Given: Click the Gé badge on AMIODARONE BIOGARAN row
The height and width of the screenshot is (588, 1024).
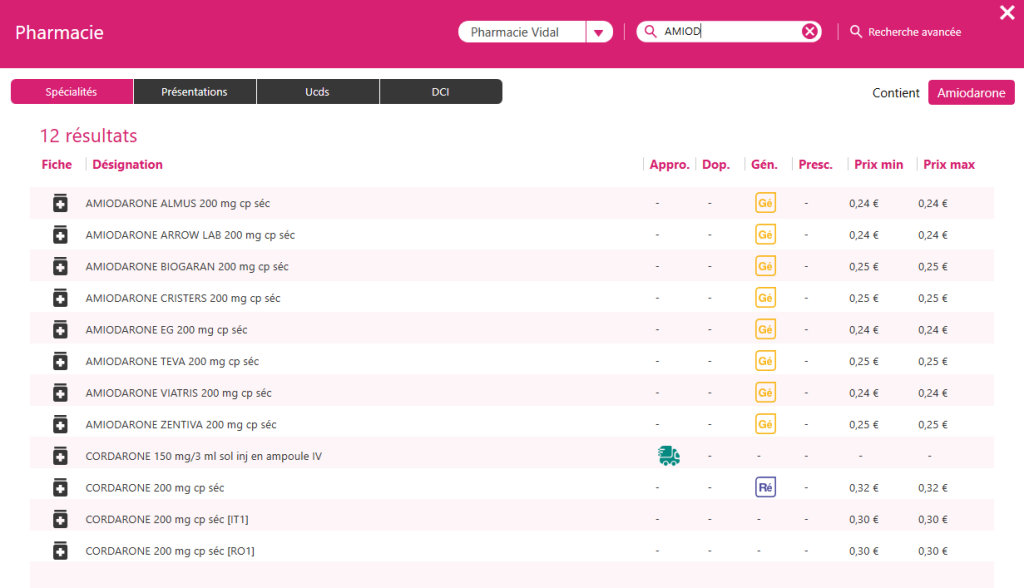Looking at the screenshot, I should pyautogui.click(x=764, y=266).
